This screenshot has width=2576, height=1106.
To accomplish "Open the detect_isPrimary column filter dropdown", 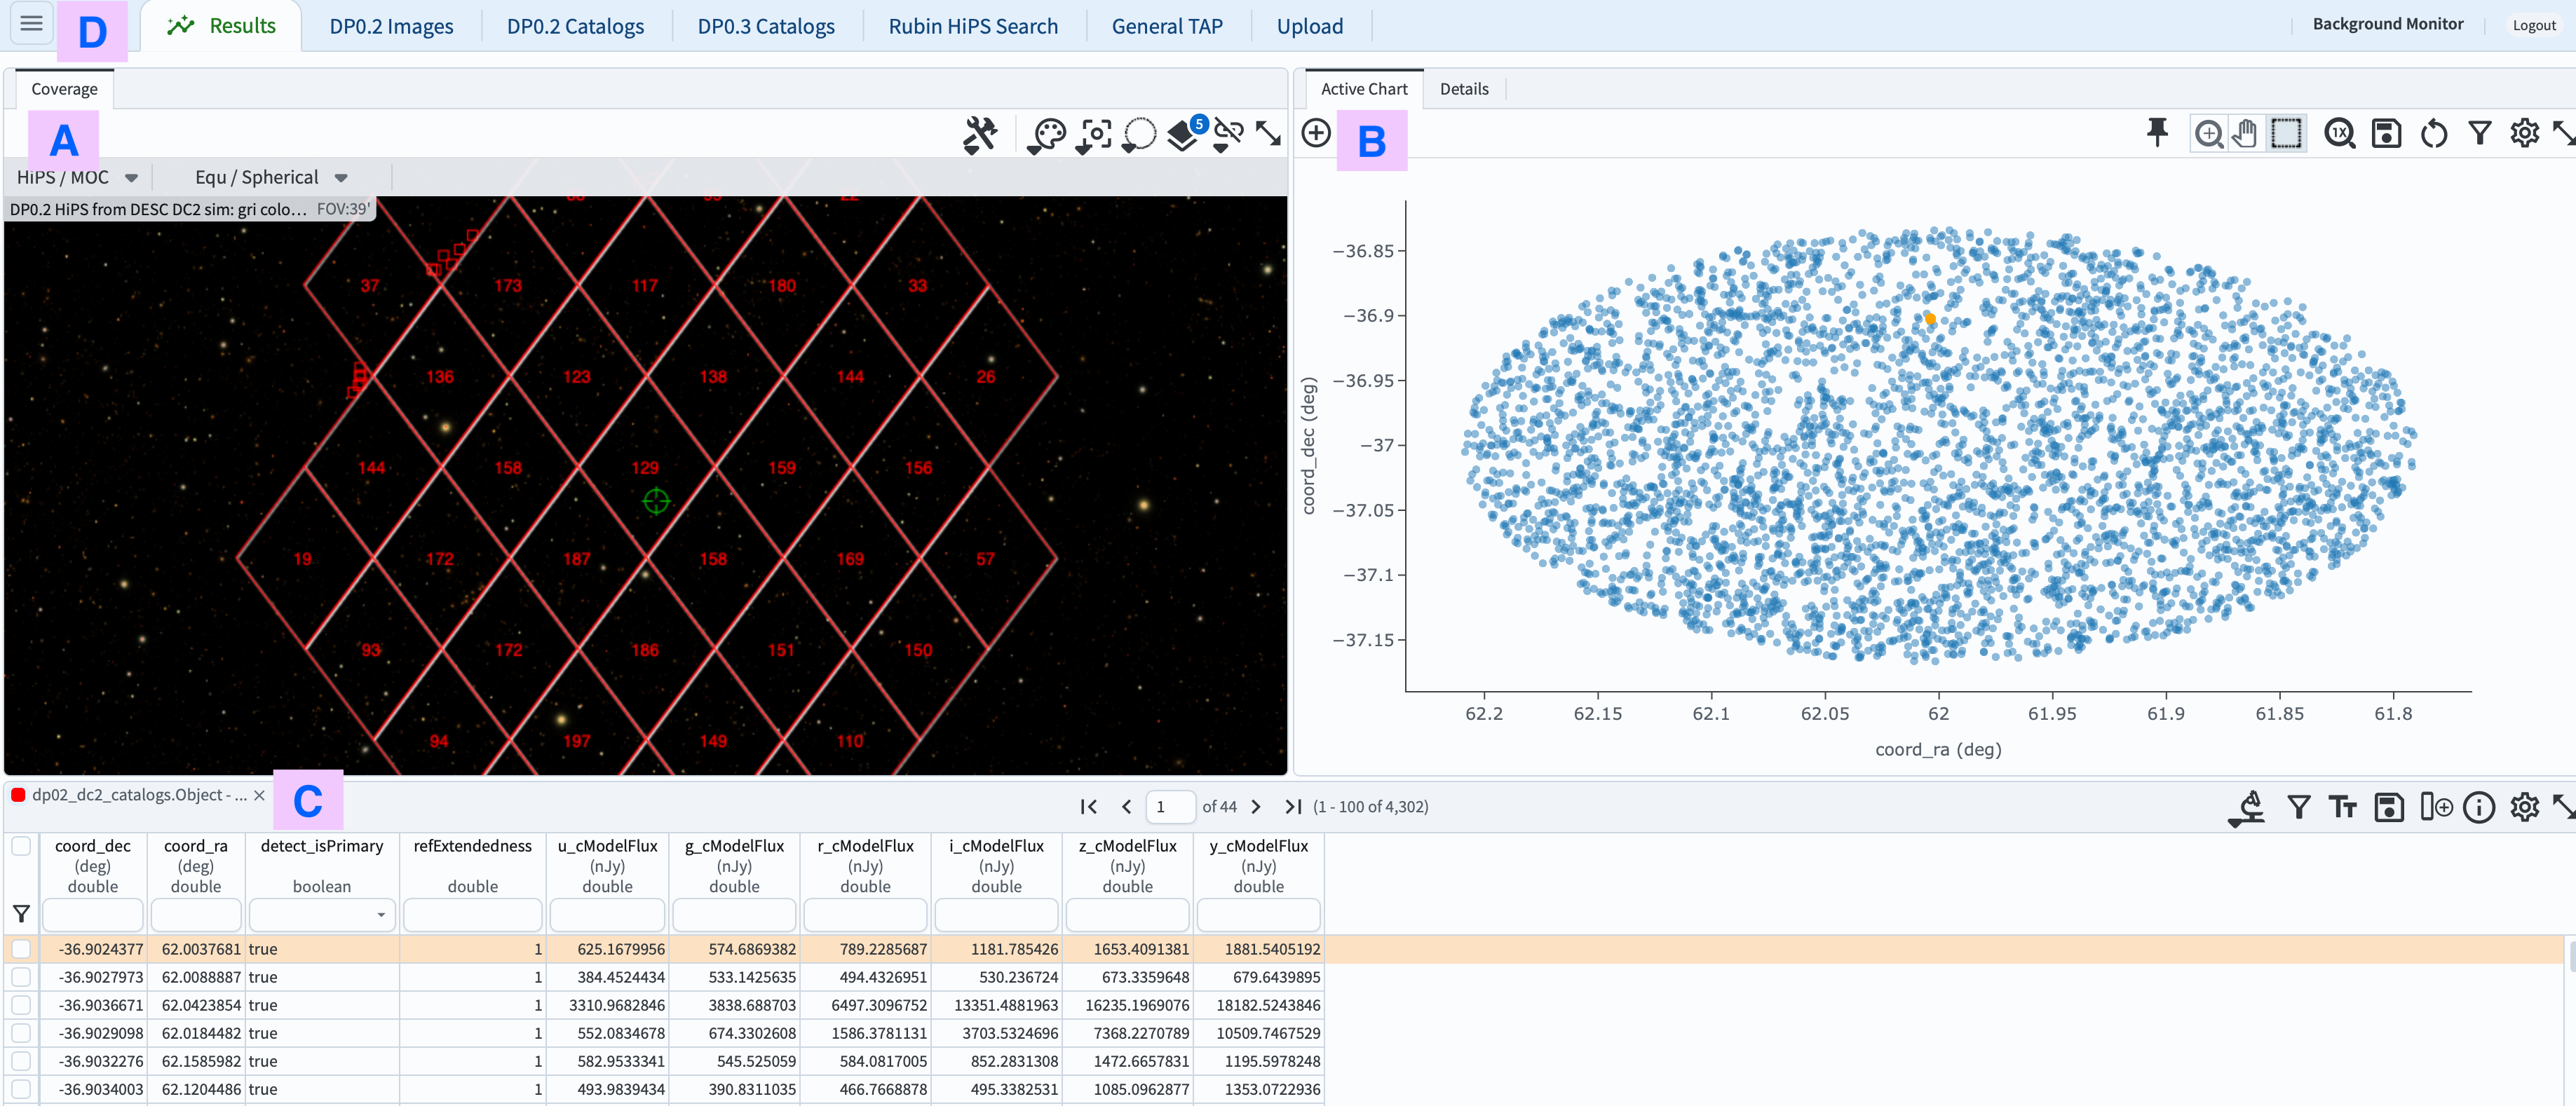I will point(381,914).
